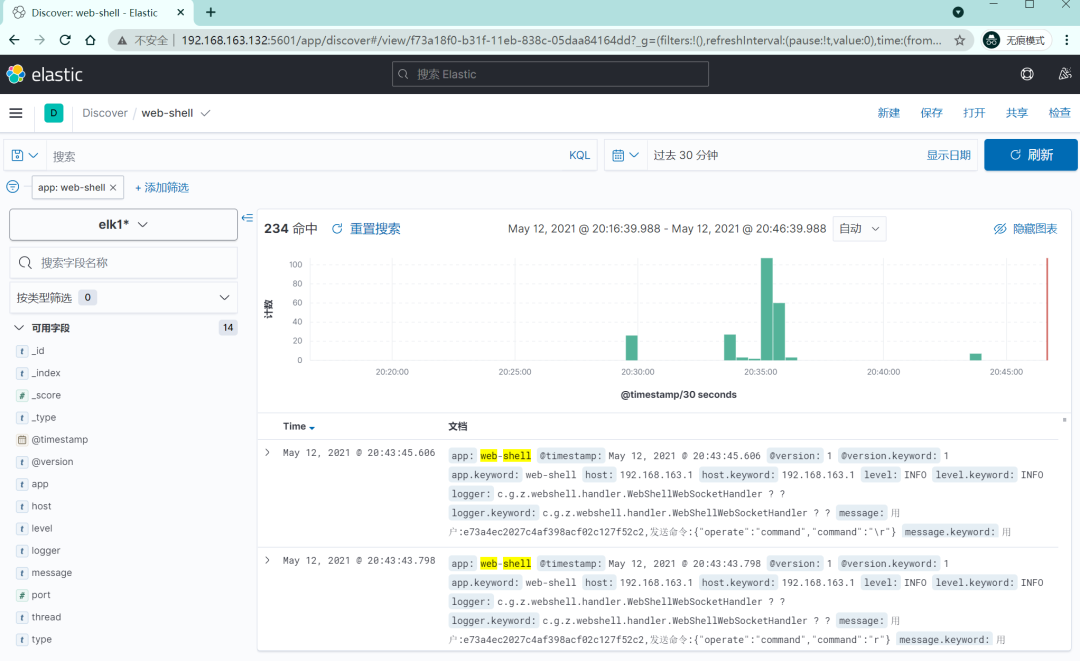This screenshot has width=1080, height=661.
Task: Bookmark page with the star icon
Action: pyautogui.click(x=959, y=41)
